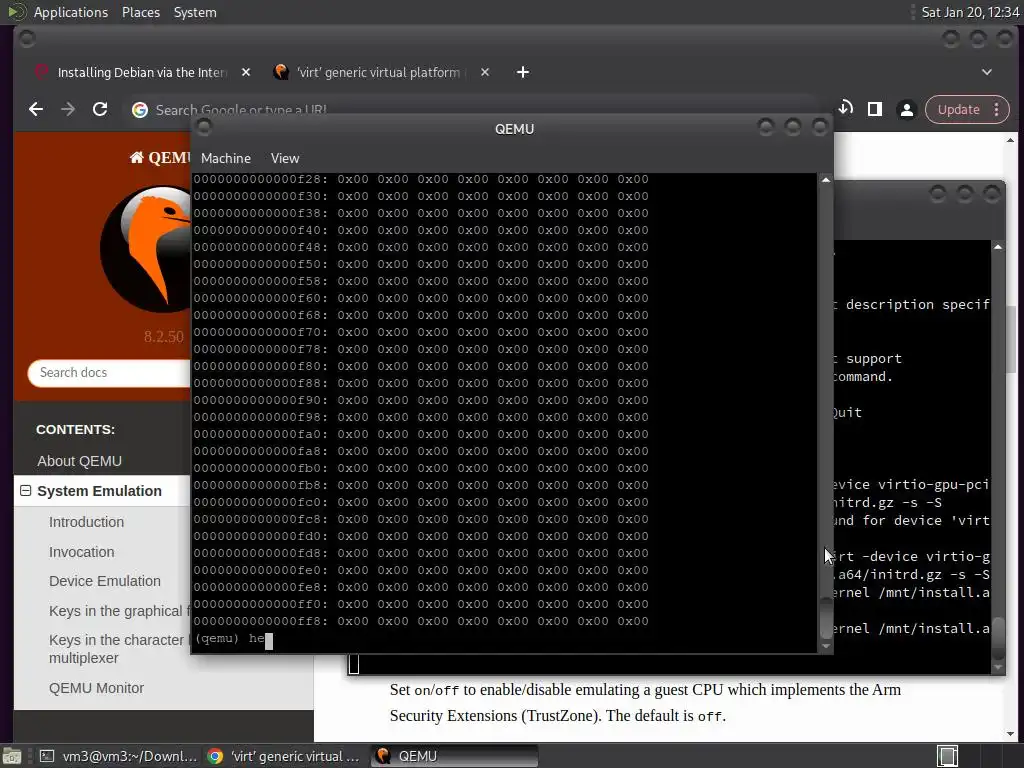Image resolution: width=1024 pixels, height=768 pixels.
Task: Close the 'virt' generic virtual platform tab
Action: pos(485,72)
